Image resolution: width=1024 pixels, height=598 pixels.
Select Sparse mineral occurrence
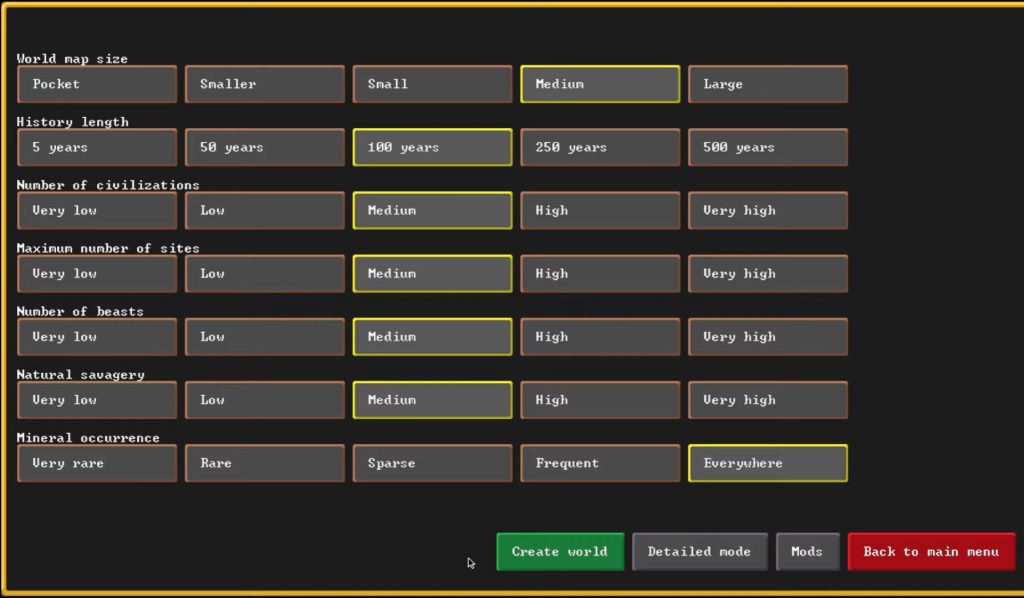[x=432, y=464]
